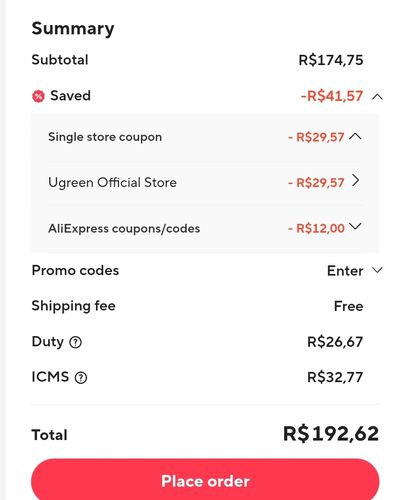397x500 pixels.
Task: Click the Shipping fee Free value
Action: (x=349, y=306)
